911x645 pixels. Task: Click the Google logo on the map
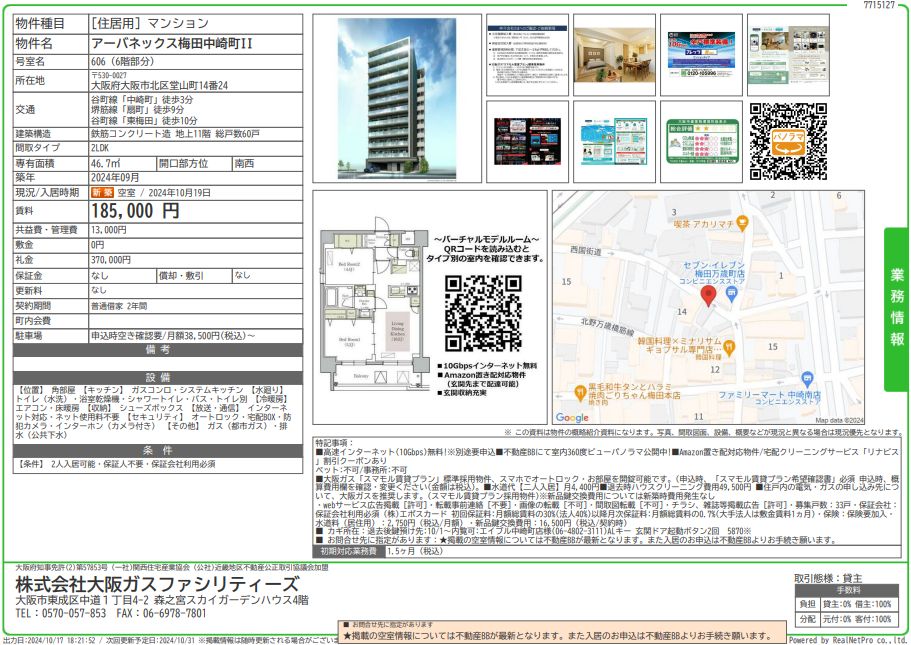(572, 417)
